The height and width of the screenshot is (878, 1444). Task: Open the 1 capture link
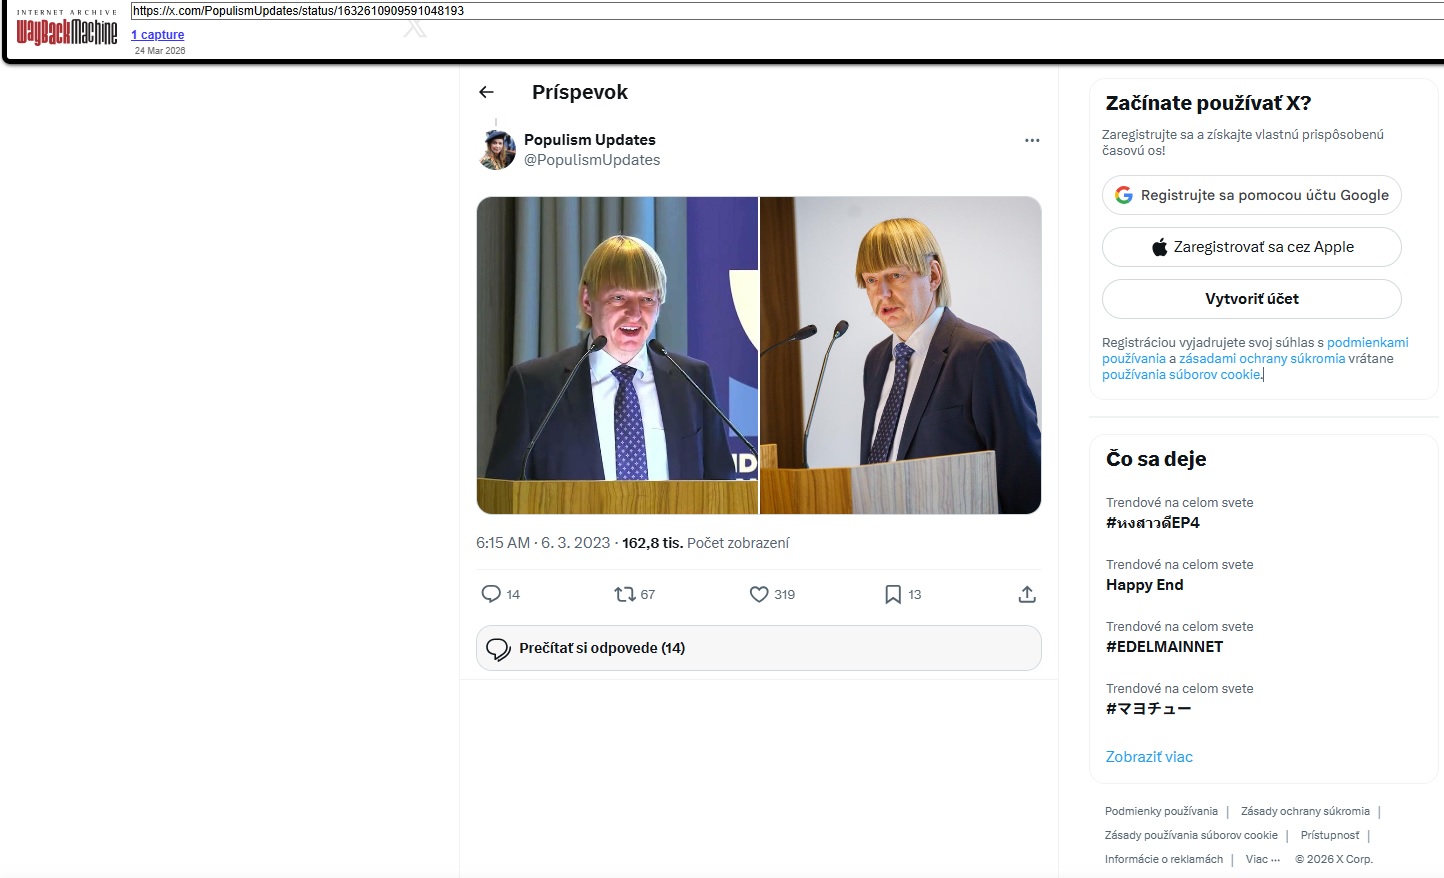point(158,35)
